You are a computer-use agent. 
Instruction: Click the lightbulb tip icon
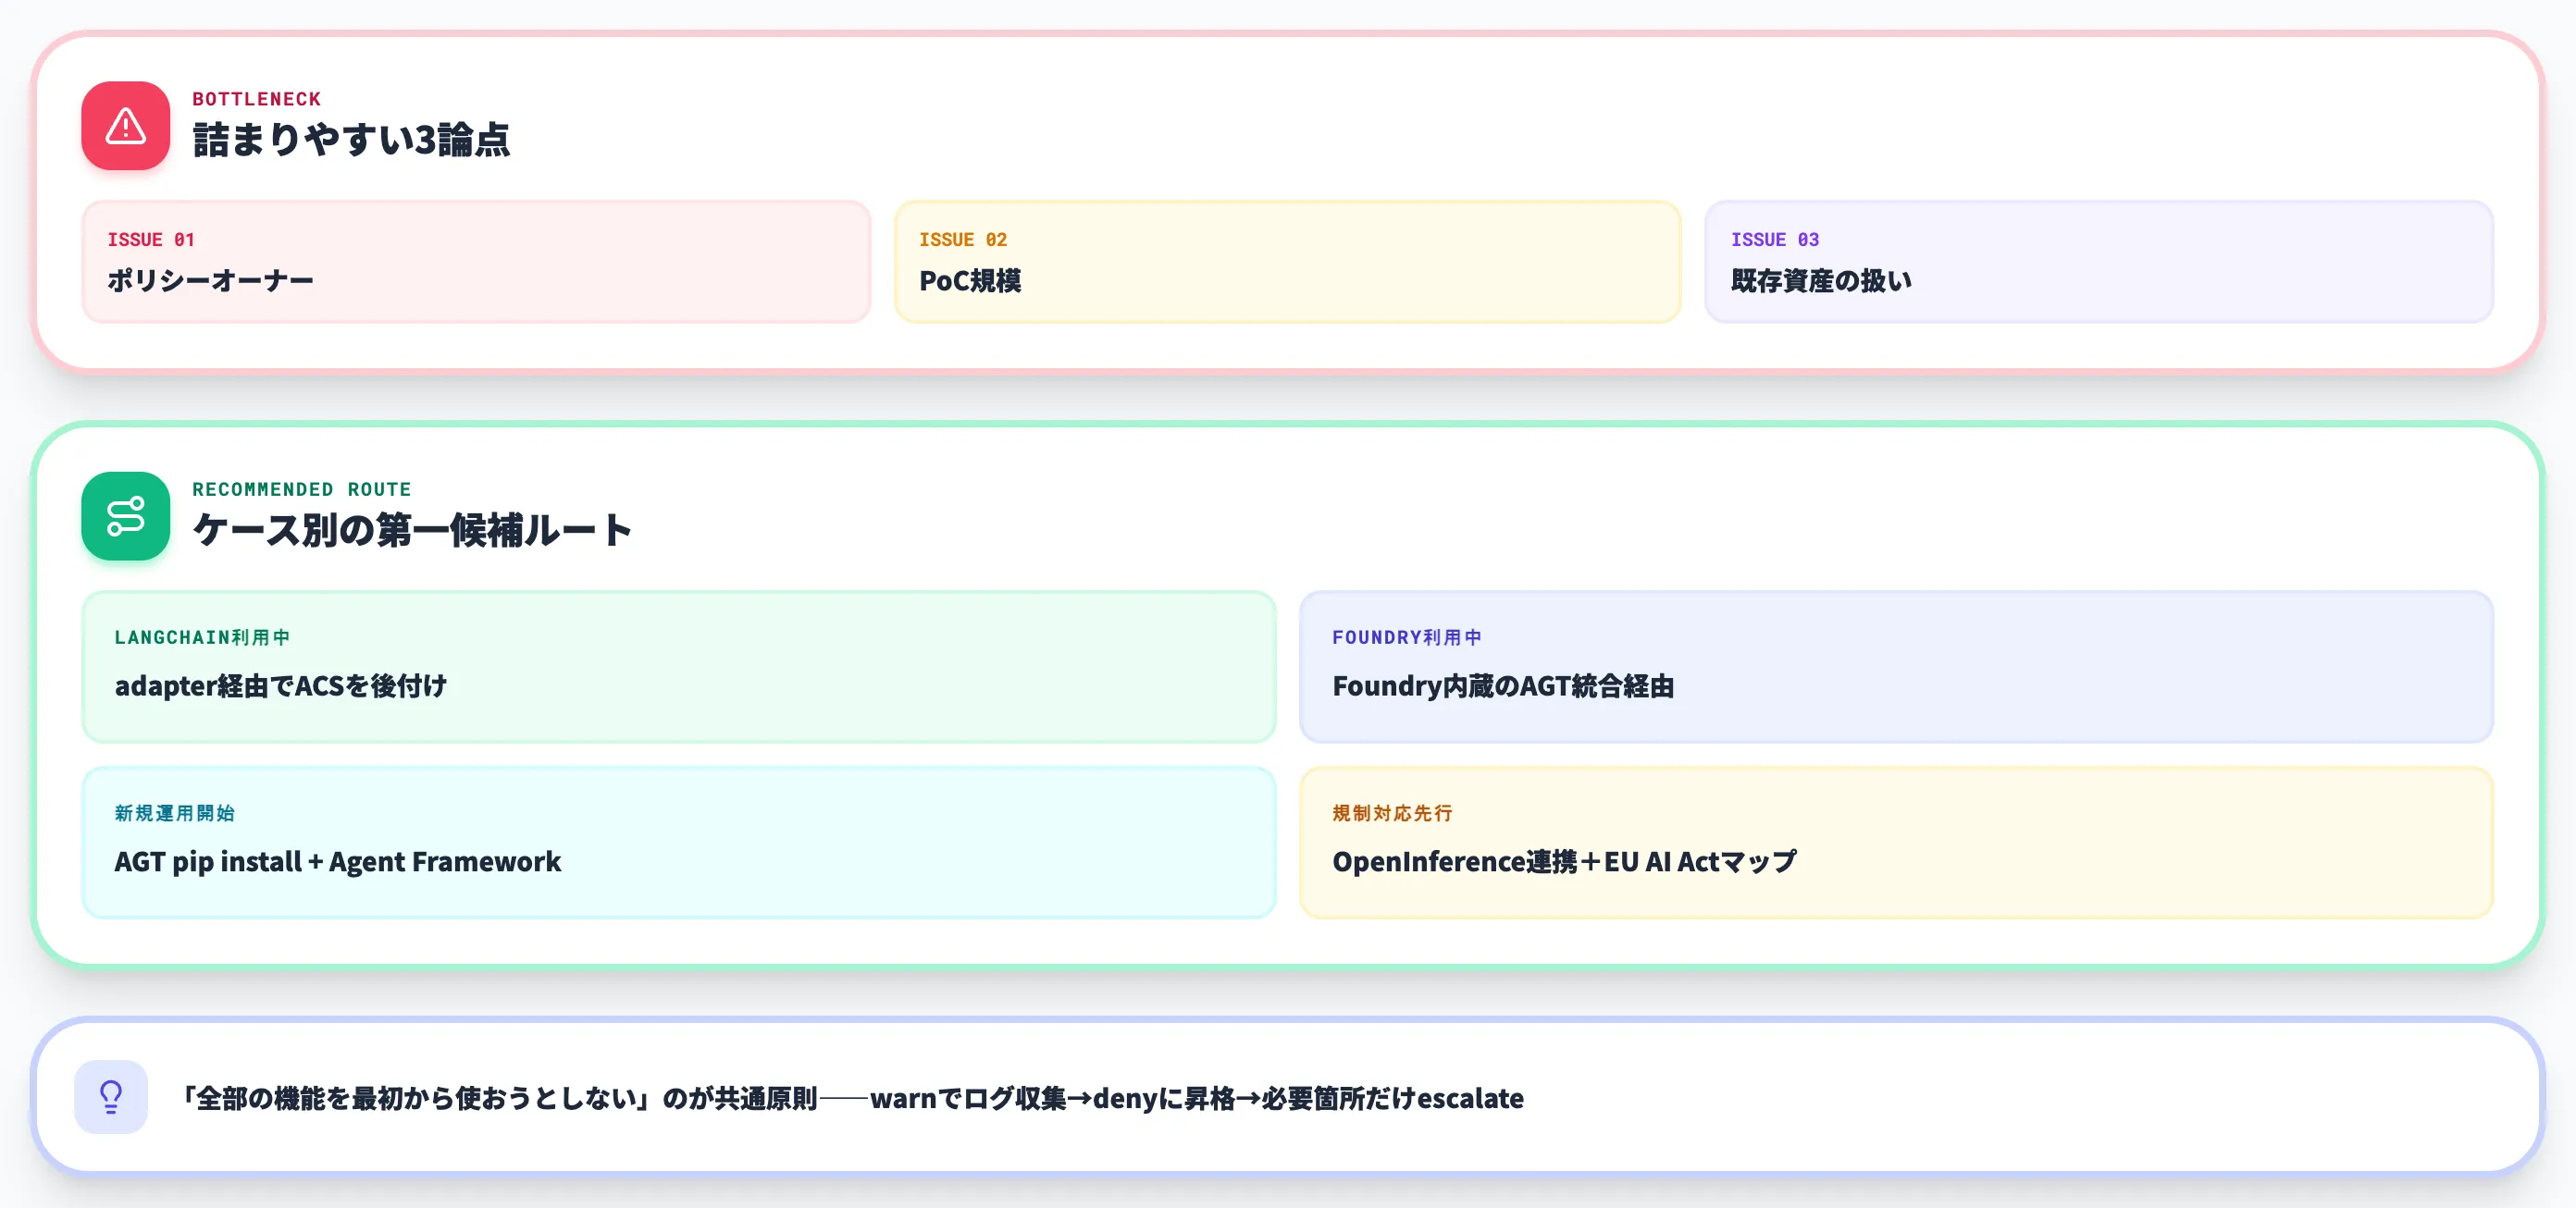pos(111,1097)
